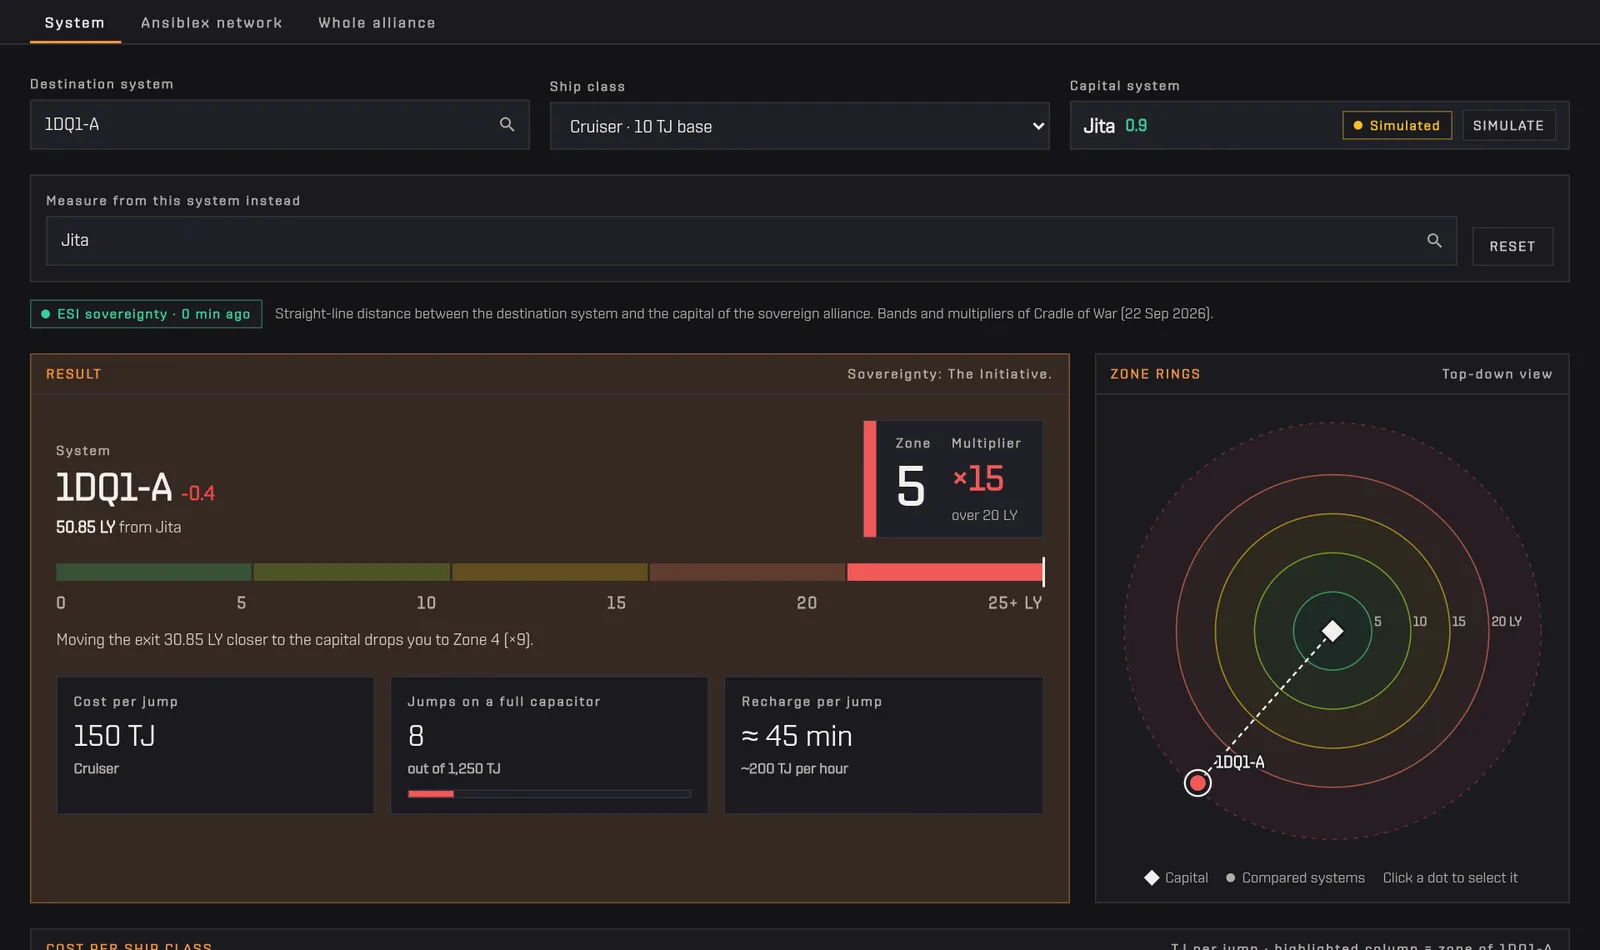Click the 50.85 LY from Jita text
The image size is (1600, 950).
[x=118, y=527]
